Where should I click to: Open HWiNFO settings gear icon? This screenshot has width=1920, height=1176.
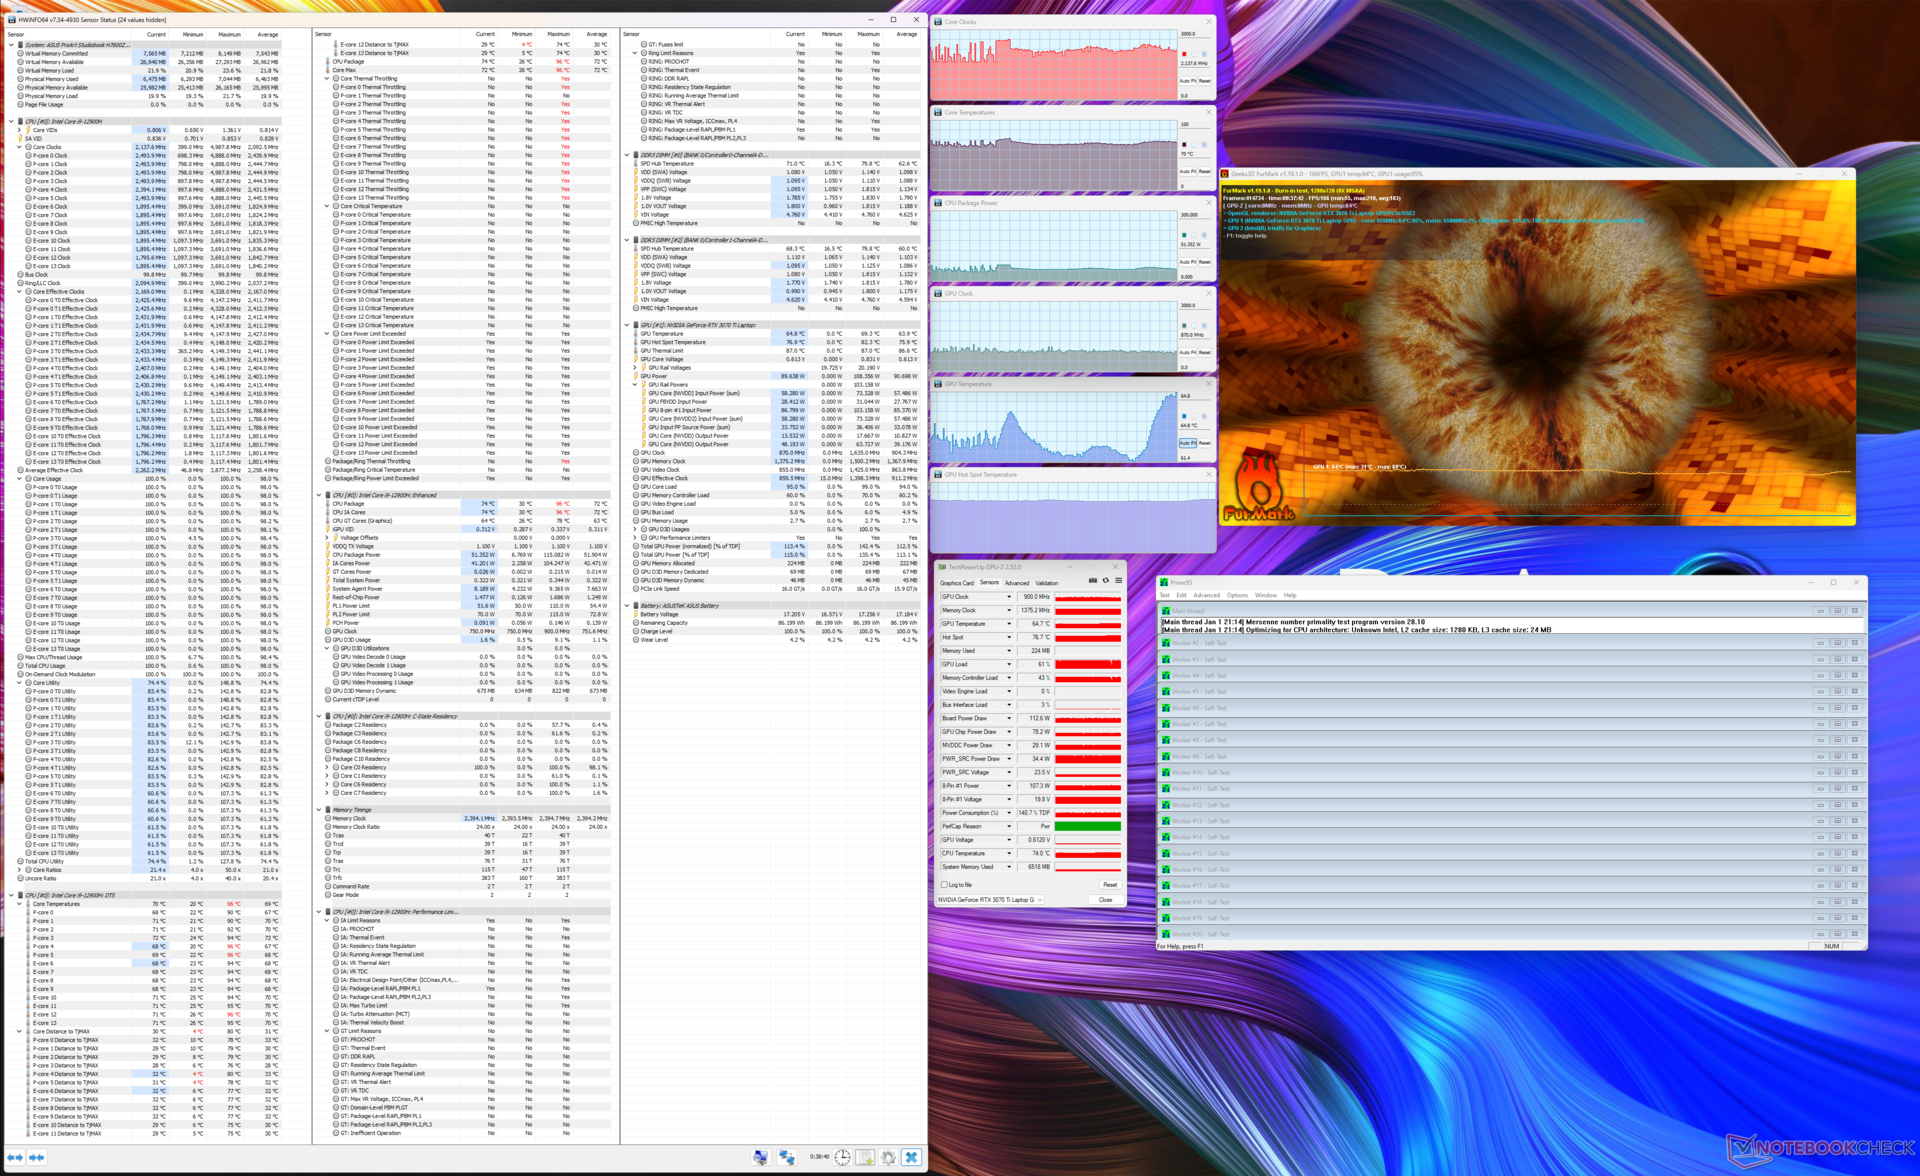(888, 1157)
